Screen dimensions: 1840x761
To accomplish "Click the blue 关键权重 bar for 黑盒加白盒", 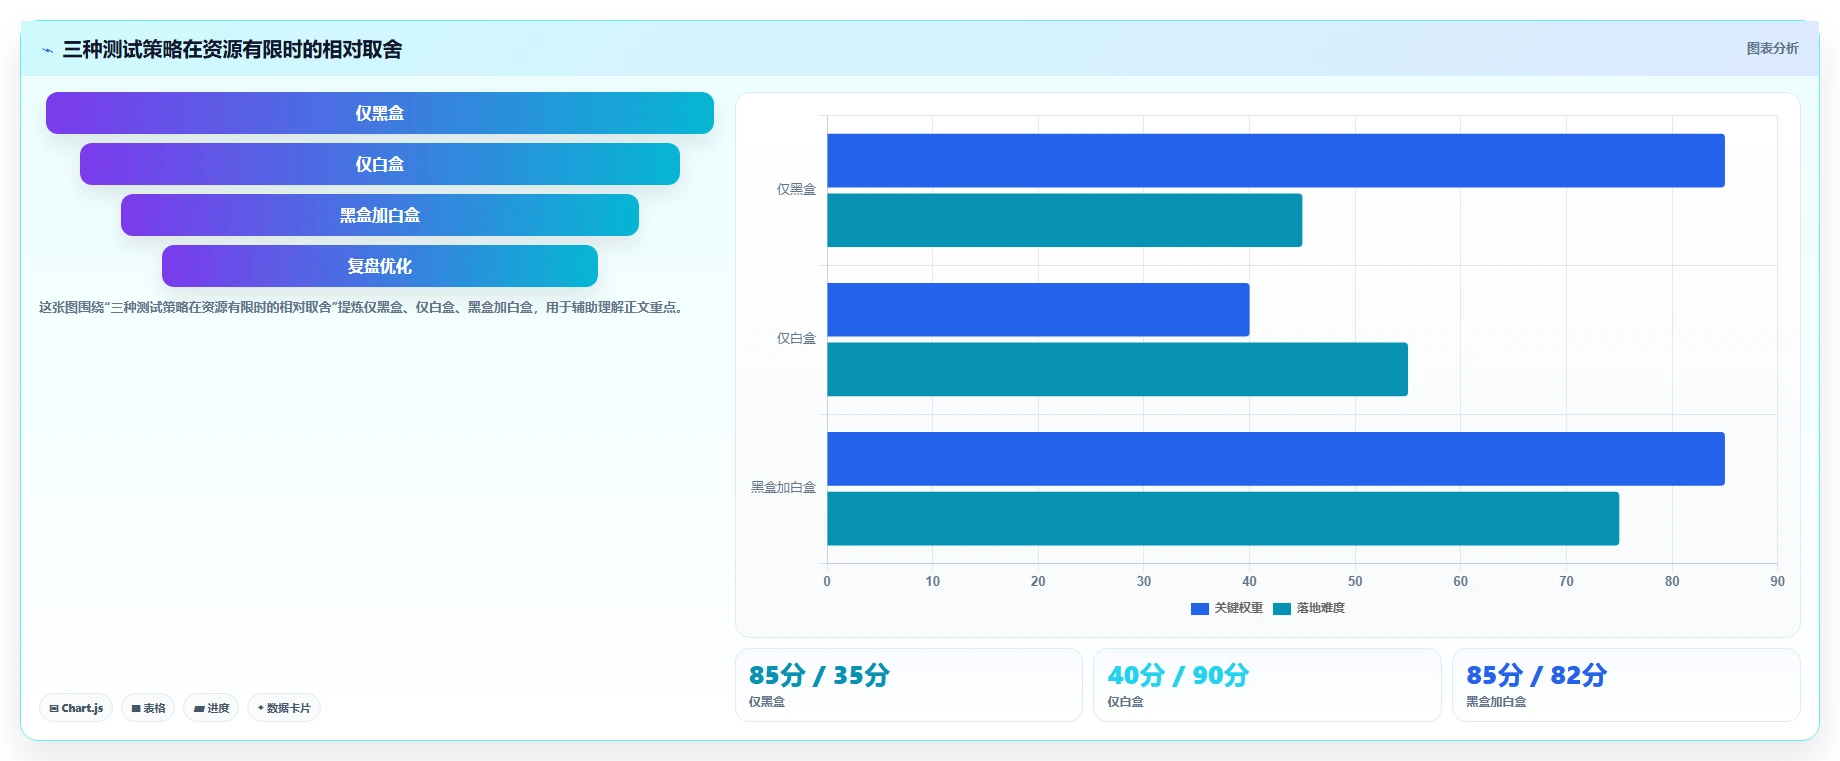I will point(1276,459).
